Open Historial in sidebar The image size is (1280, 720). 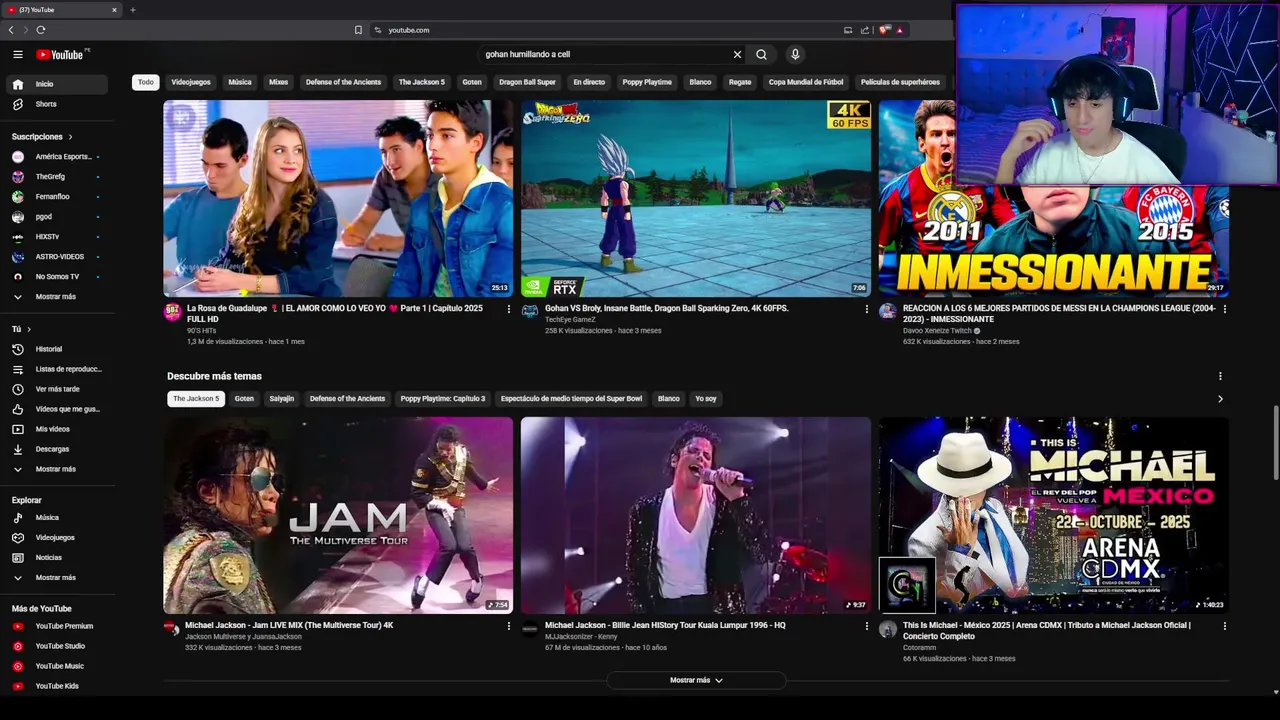pyautogui.click(x=56, y=349)
